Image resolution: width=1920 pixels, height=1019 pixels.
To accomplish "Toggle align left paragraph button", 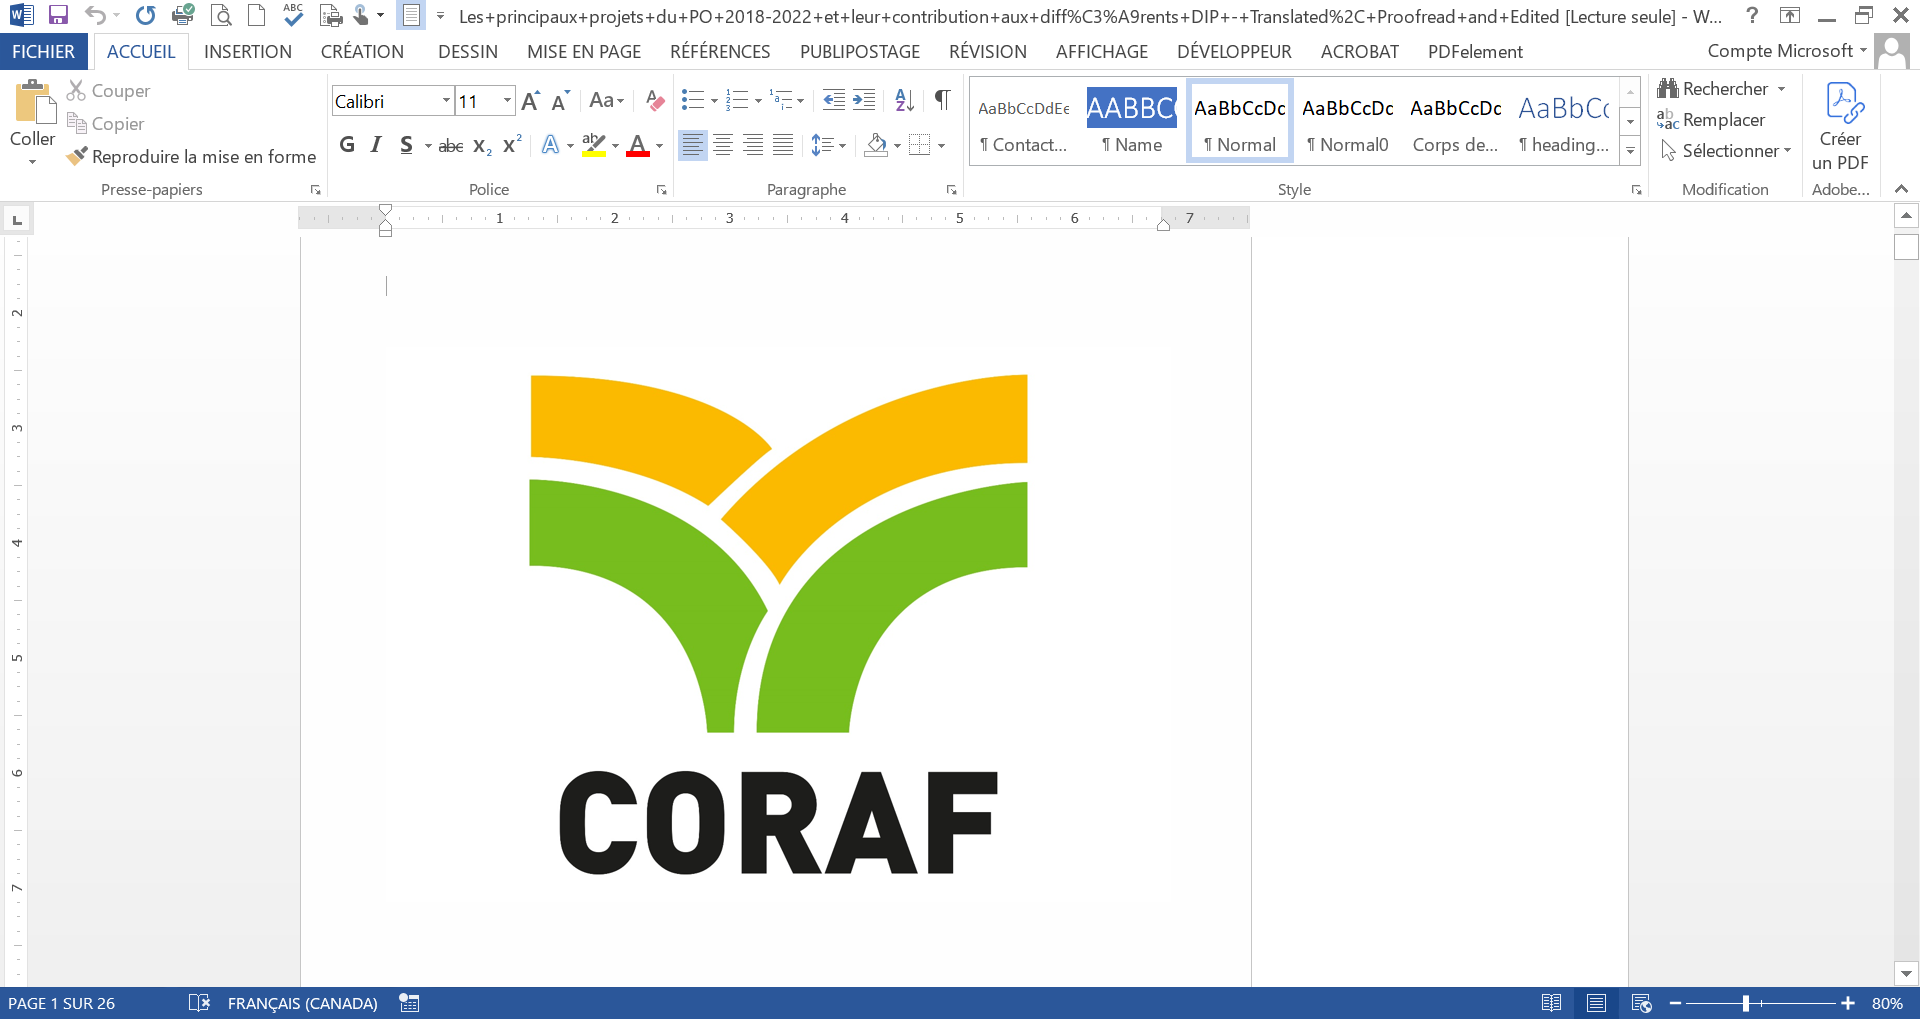I will [x=692, y=146].
